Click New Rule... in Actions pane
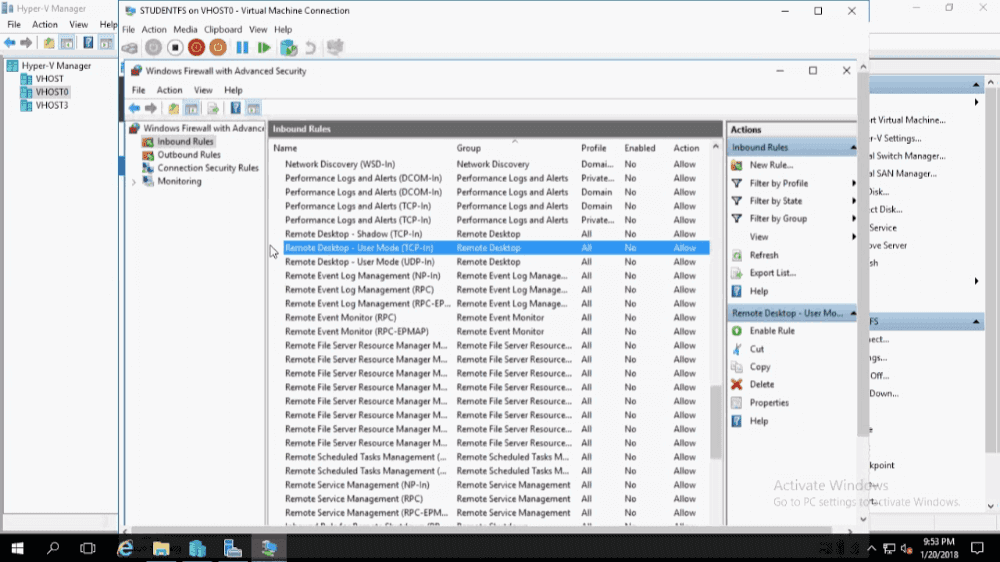1000x562 pixels. [771, 165]
